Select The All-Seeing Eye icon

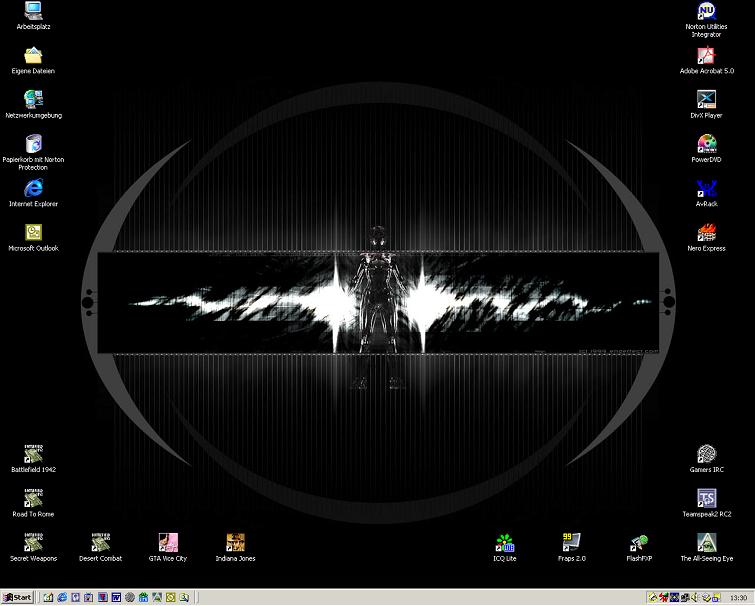(706, 542)
